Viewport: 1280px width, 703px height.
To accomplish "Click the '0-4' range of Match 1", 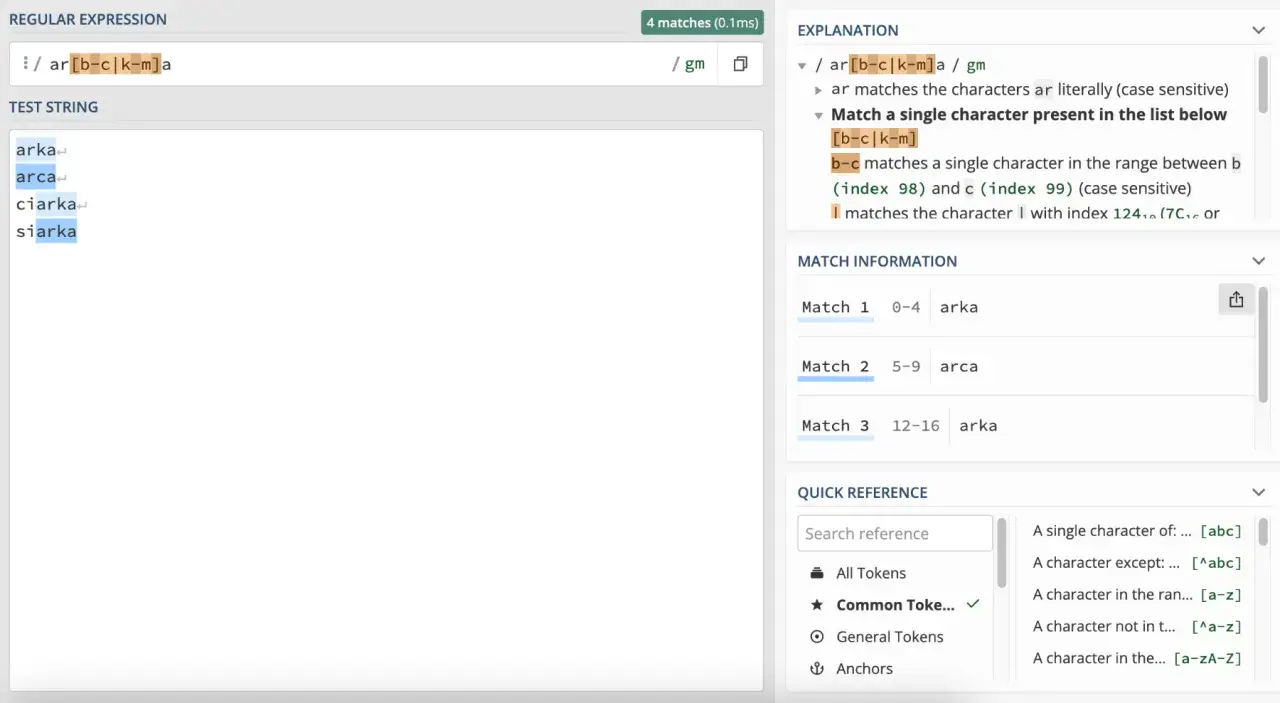I will click(x=905, y=307).
